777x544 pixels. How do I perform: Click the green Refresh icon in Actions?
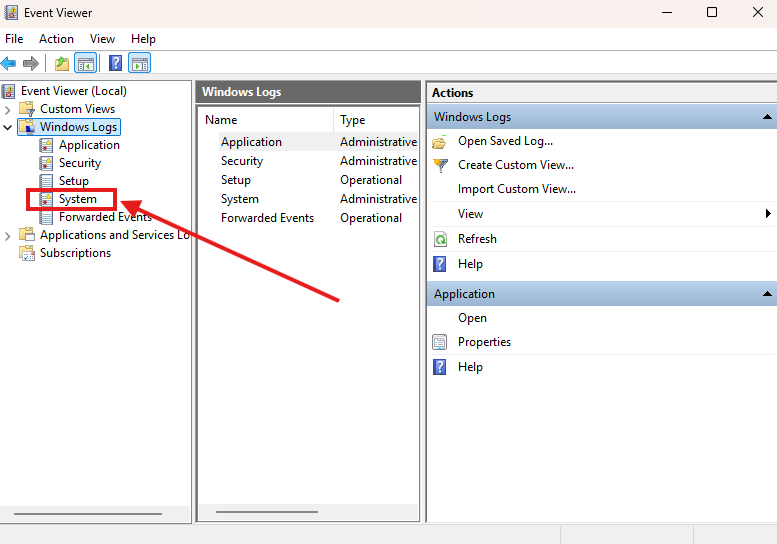click(440, 239)
